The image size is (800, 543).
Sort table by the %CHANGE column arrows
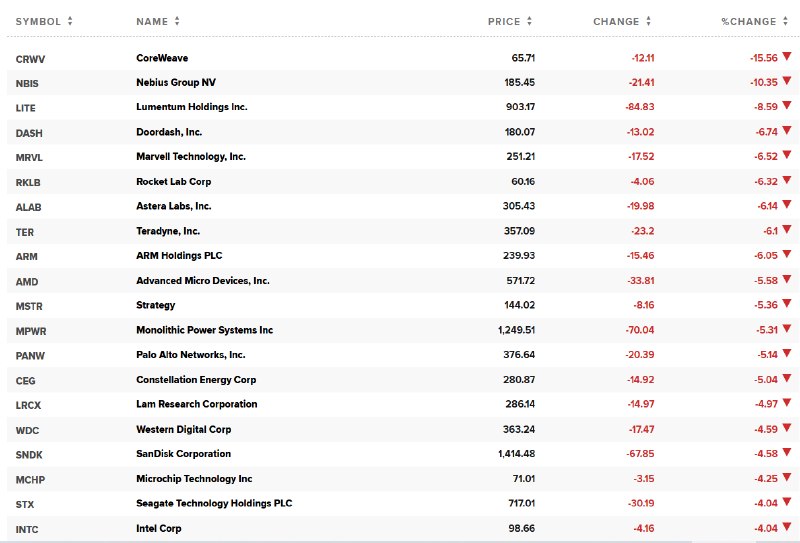tap(785, 21)
